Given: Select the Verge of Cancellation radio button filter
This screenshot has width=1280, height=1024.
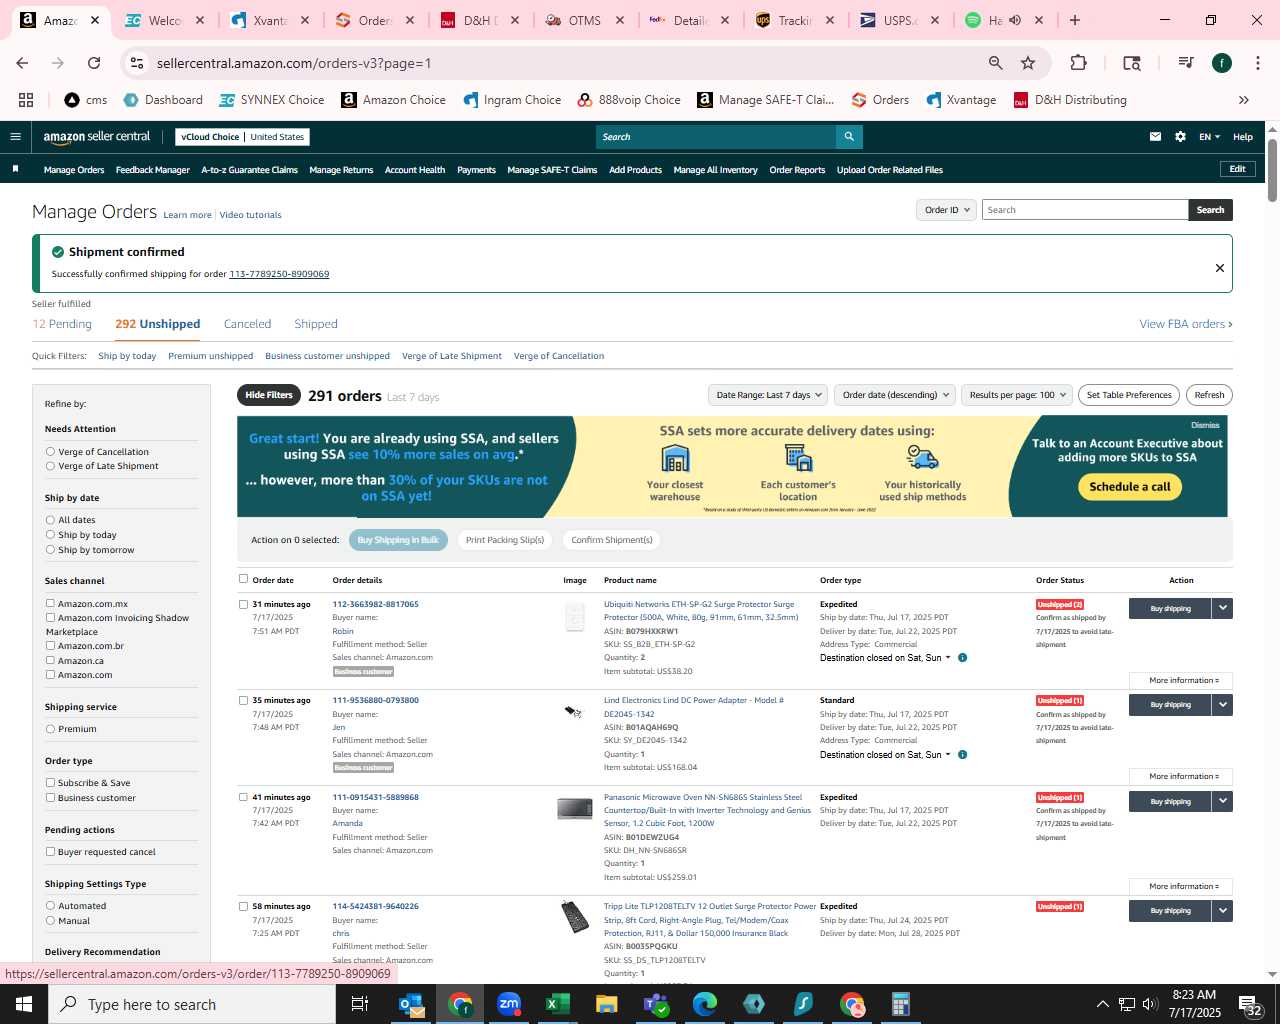Looking at the screenshot, I should [50, 452].
